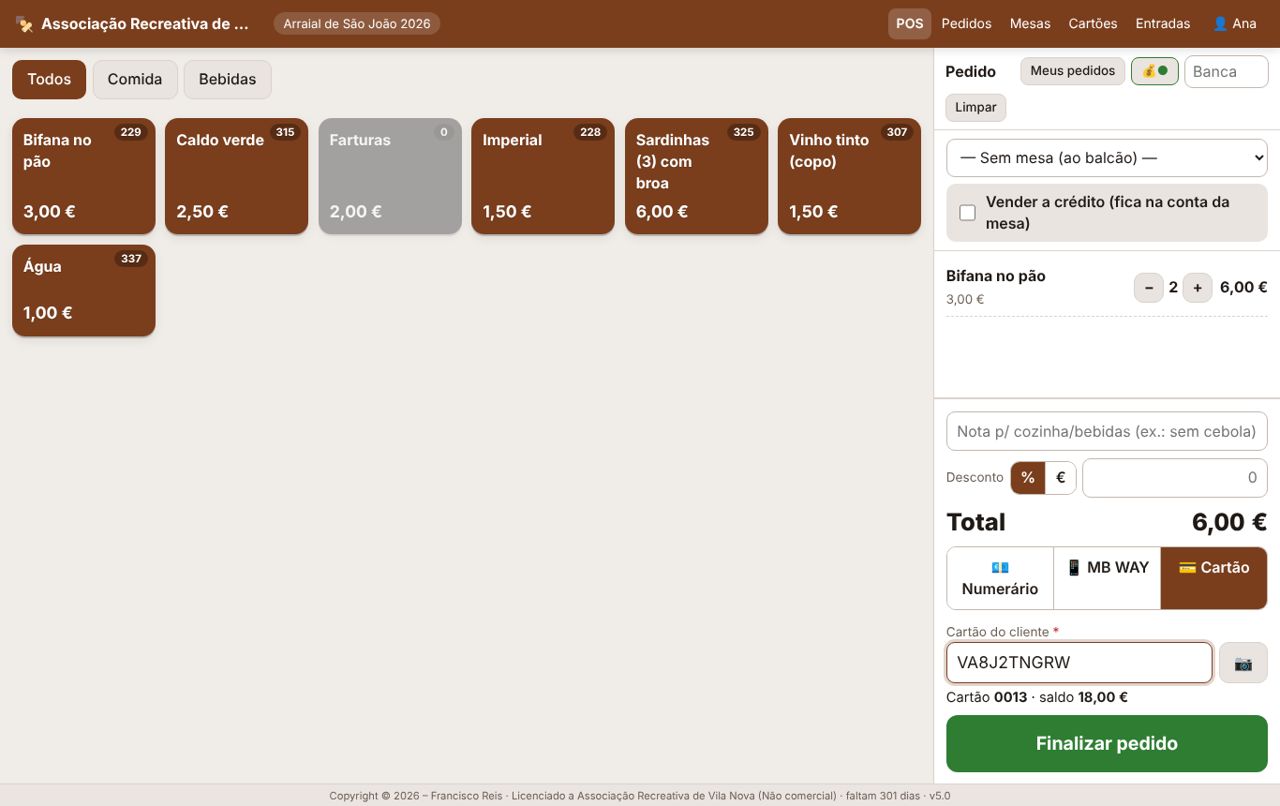Image resolution: width=1280 pixels, height=806 pixels.
Task: Add Imperial to the order
Action: coord(543,177)
